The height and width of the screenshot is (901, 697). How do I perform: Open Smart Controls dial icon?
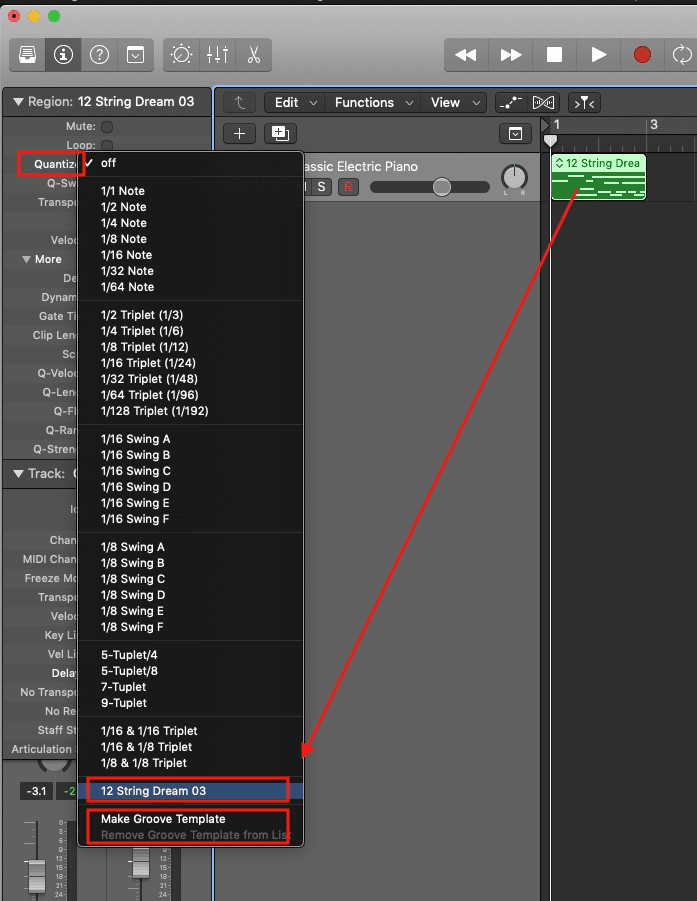click(x=181, y=55)
